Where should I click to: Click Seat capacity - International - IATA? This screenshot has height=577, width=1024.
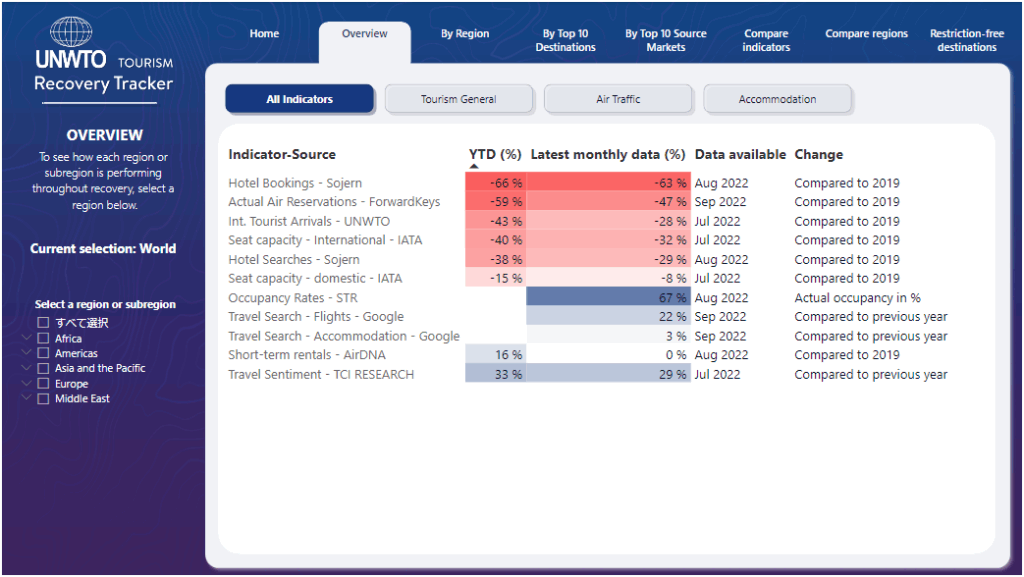click(x=325, y=240)
